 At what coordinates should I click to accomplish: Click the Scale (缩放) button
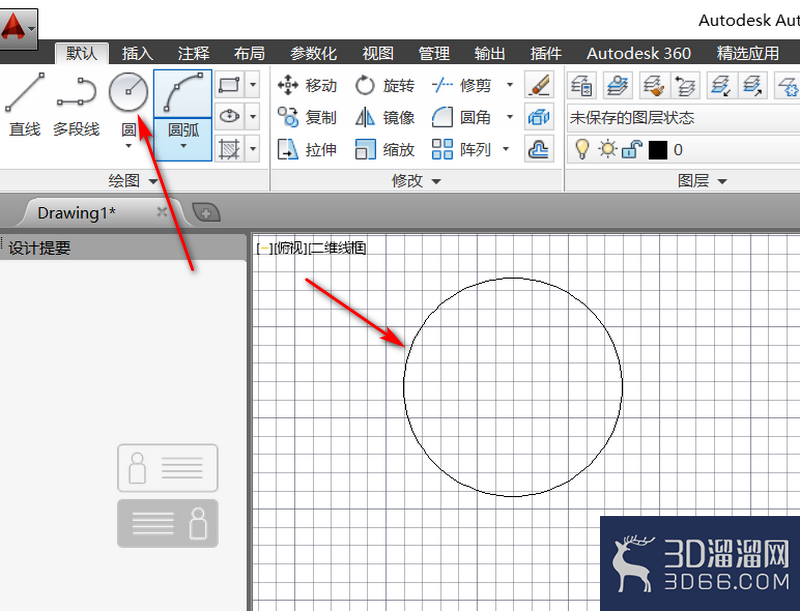click(x=384, y=149)
